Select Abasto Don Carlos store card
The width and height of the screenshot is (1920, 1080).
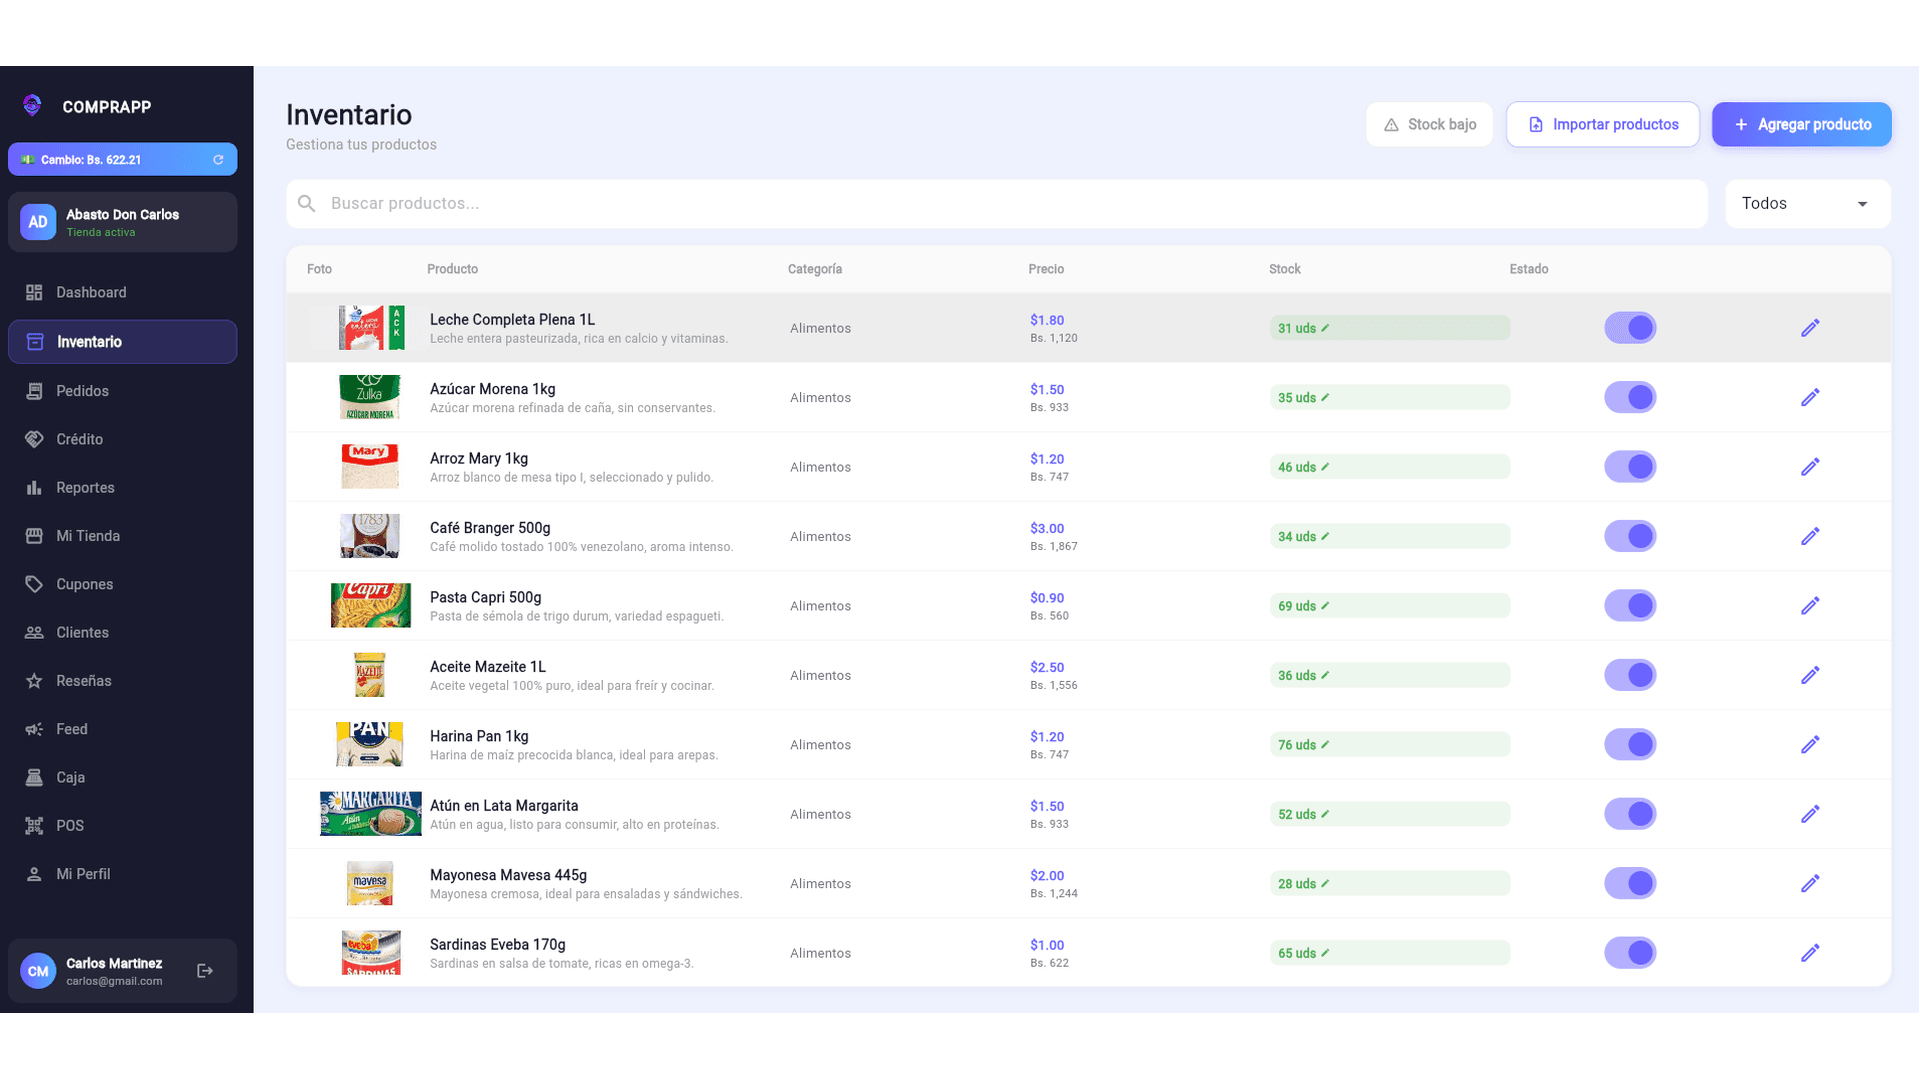pyautogui.click(x=122, y=222)
